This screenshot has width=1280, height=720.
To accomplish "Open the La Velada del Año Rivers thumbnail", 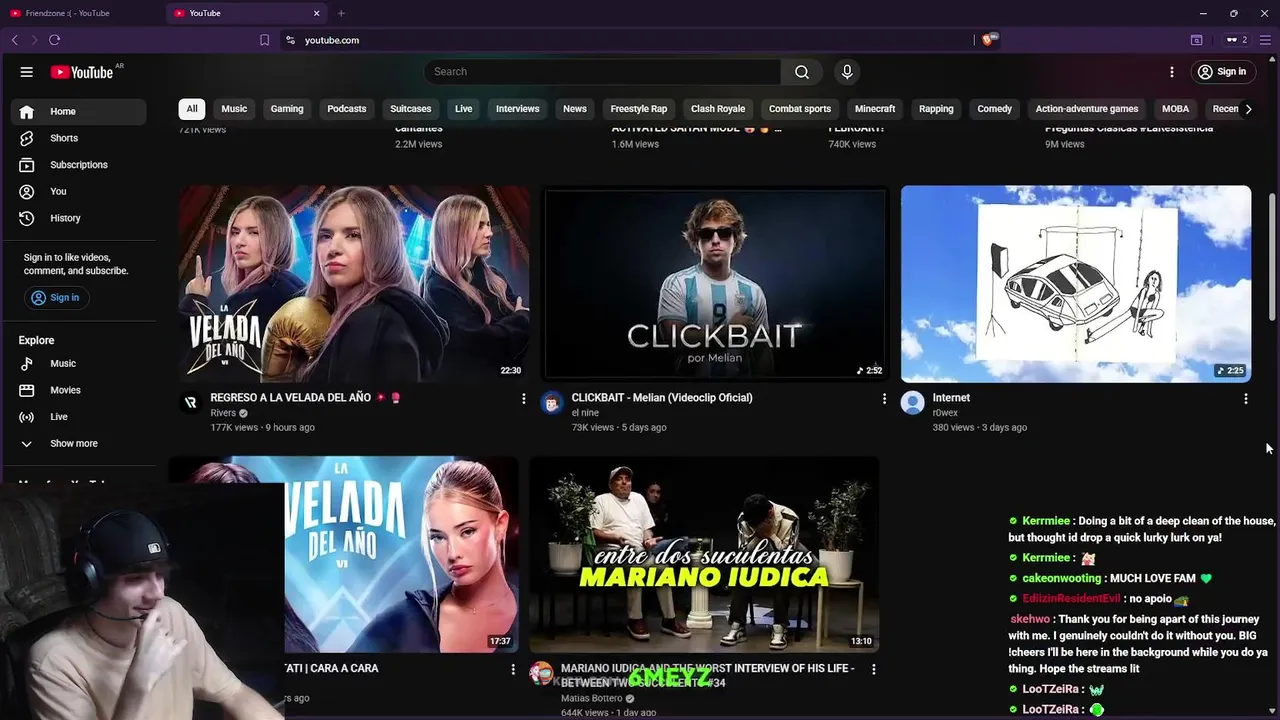I will tap(354, 284).
